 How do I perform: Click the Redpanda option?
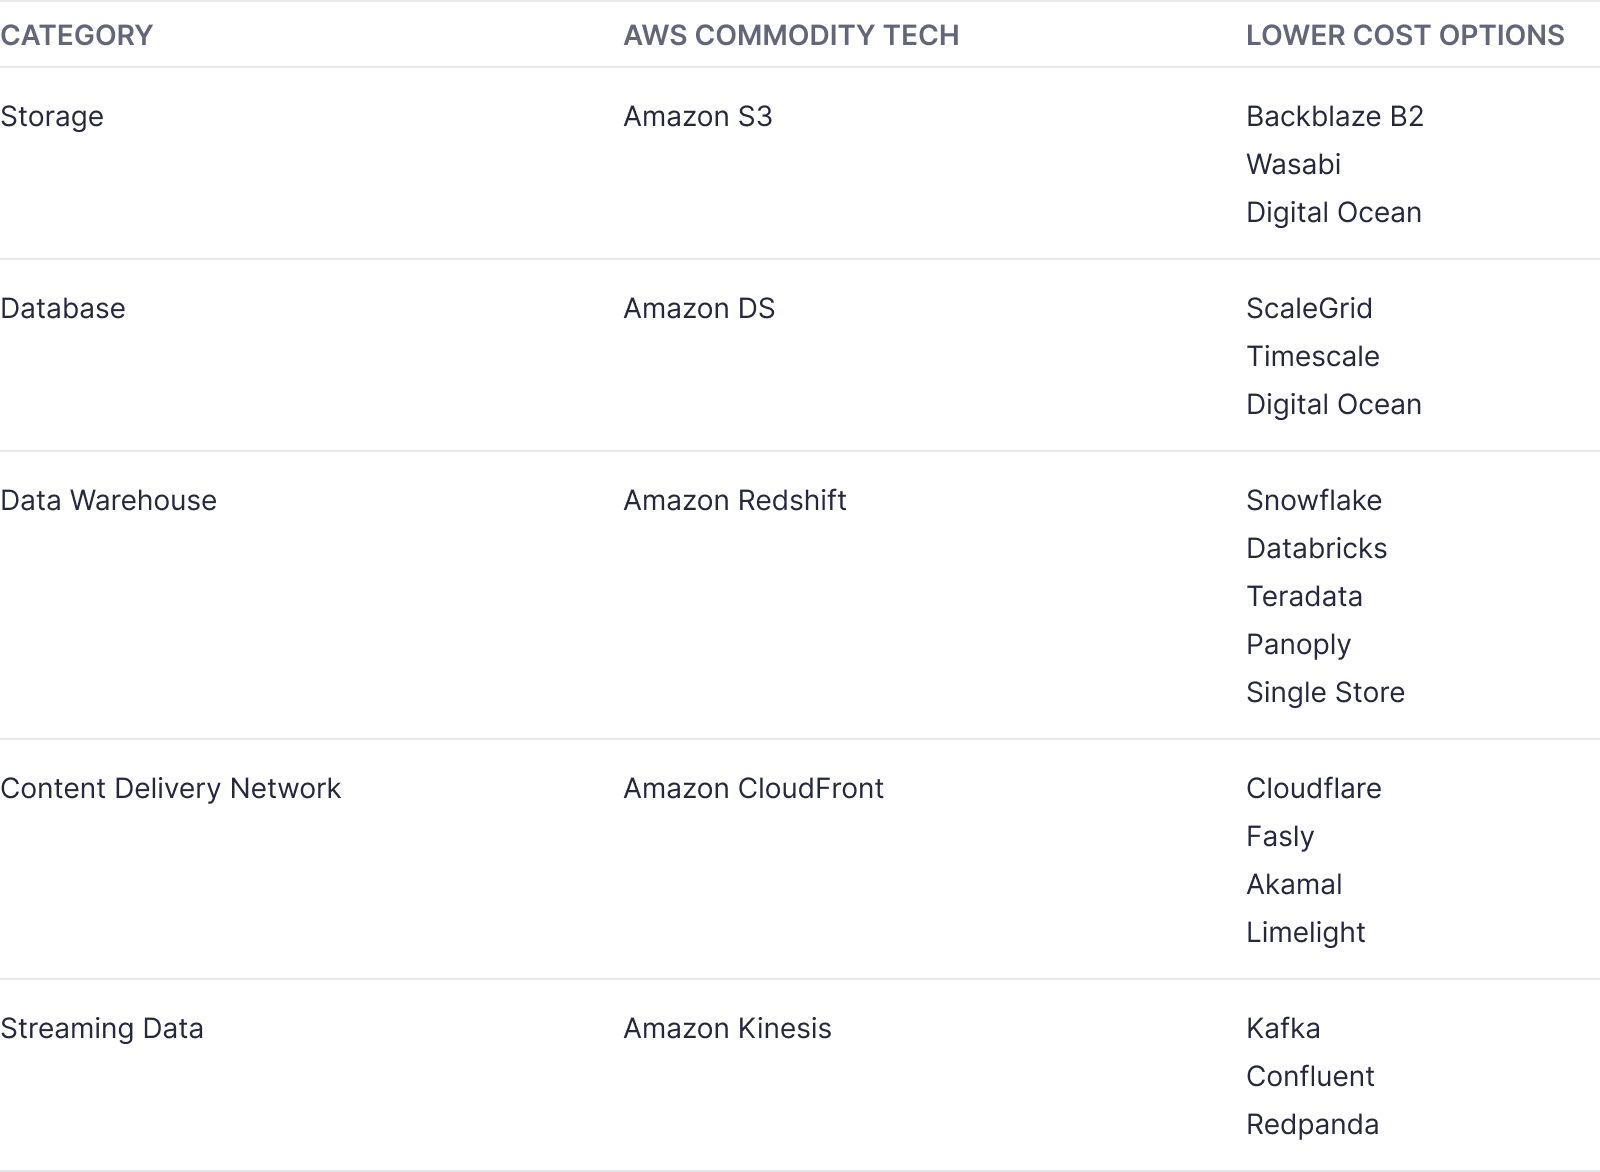(x=1312, y=1124)
